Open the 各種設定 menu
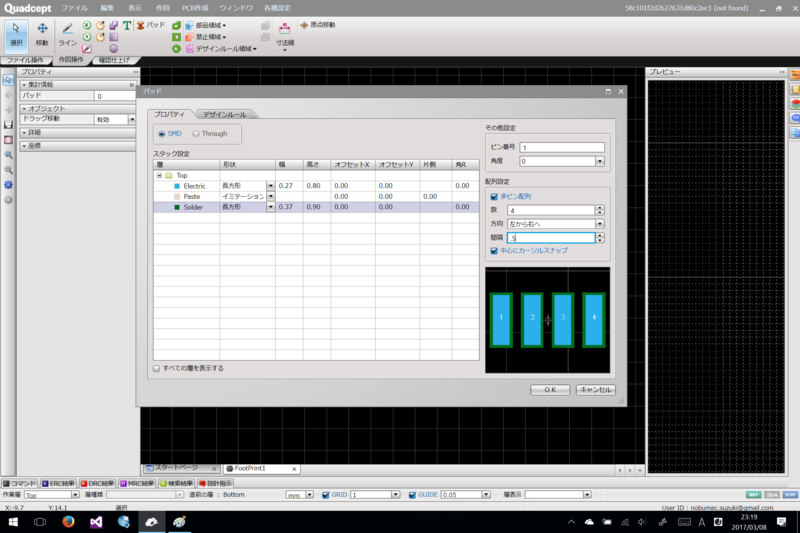The image size is (800, 533). tap(277, 8)
